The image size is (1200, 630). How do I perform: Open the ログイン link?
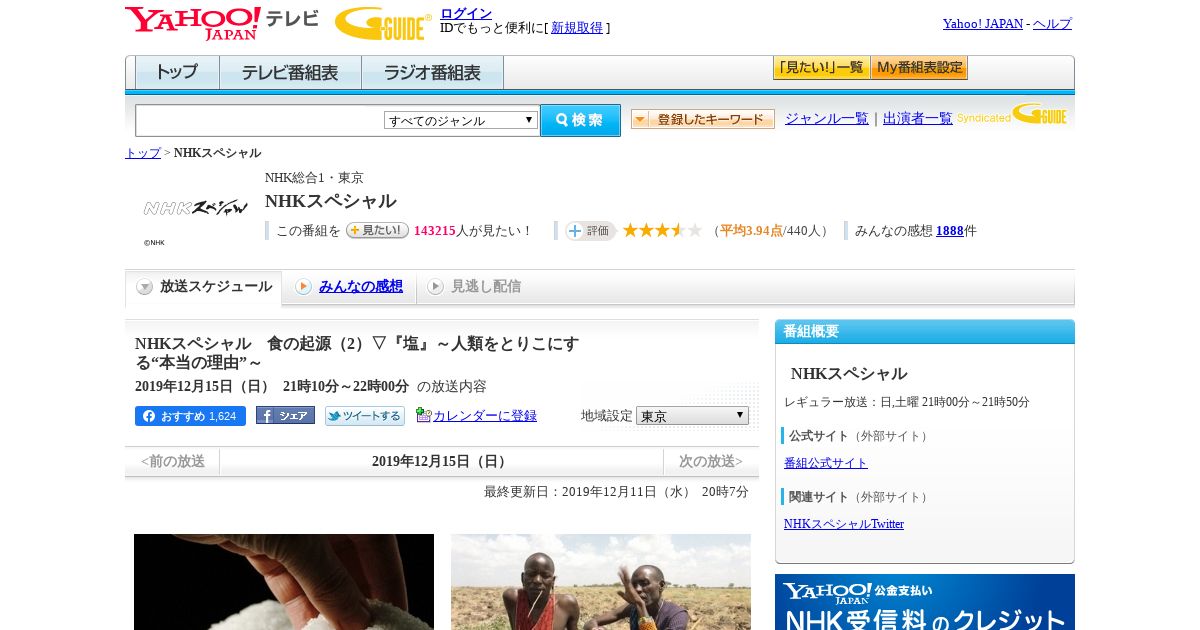466,13
